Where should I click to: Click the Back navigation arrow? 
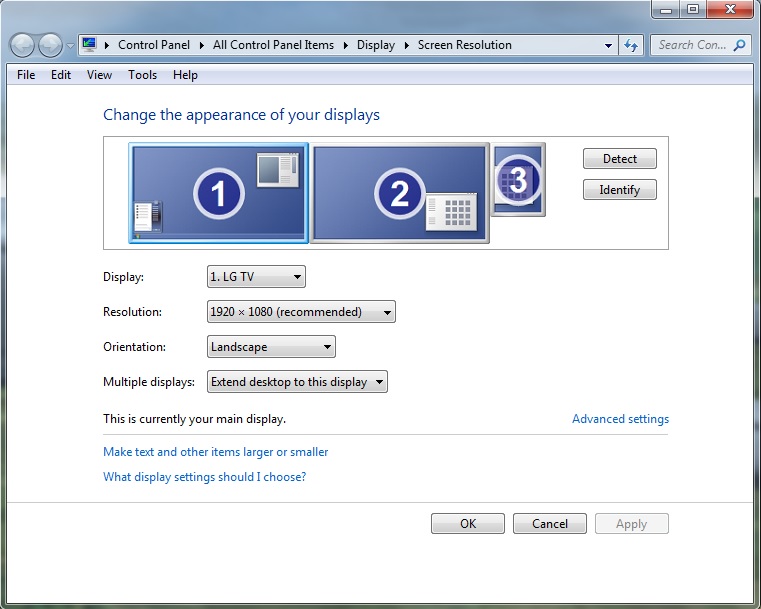22,46
